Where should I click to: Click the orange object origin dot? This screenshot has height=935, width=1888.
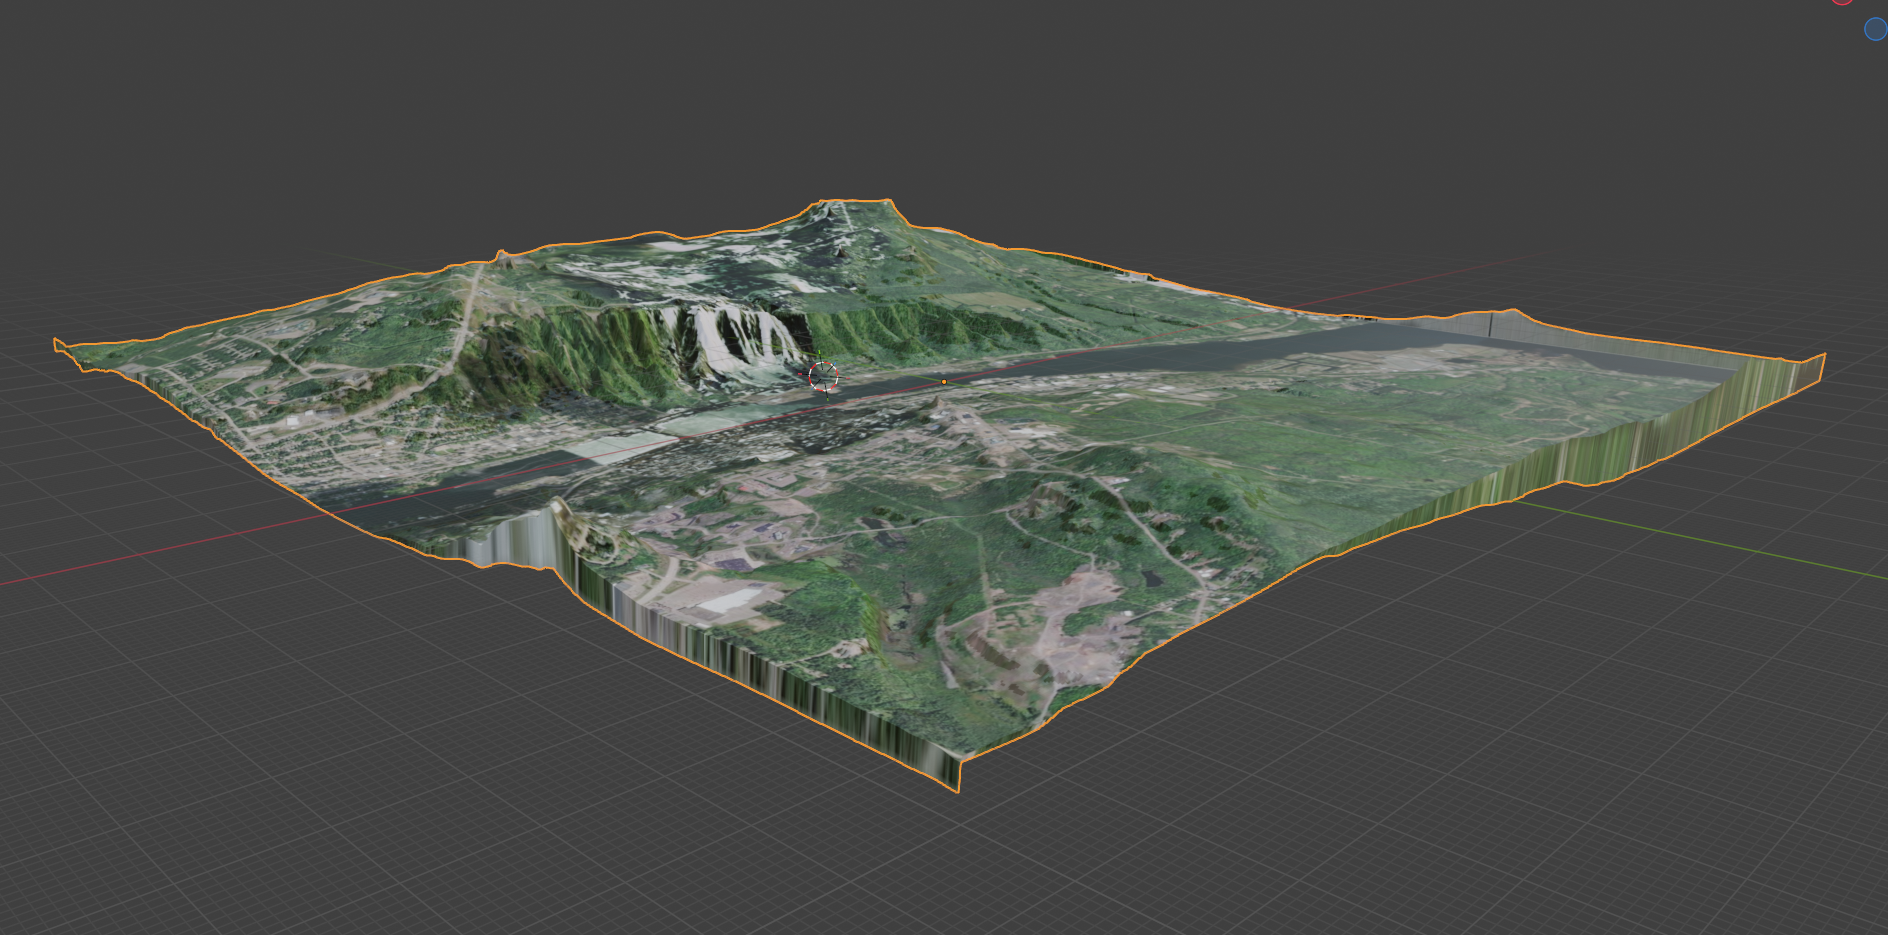[x=944, y=381]
